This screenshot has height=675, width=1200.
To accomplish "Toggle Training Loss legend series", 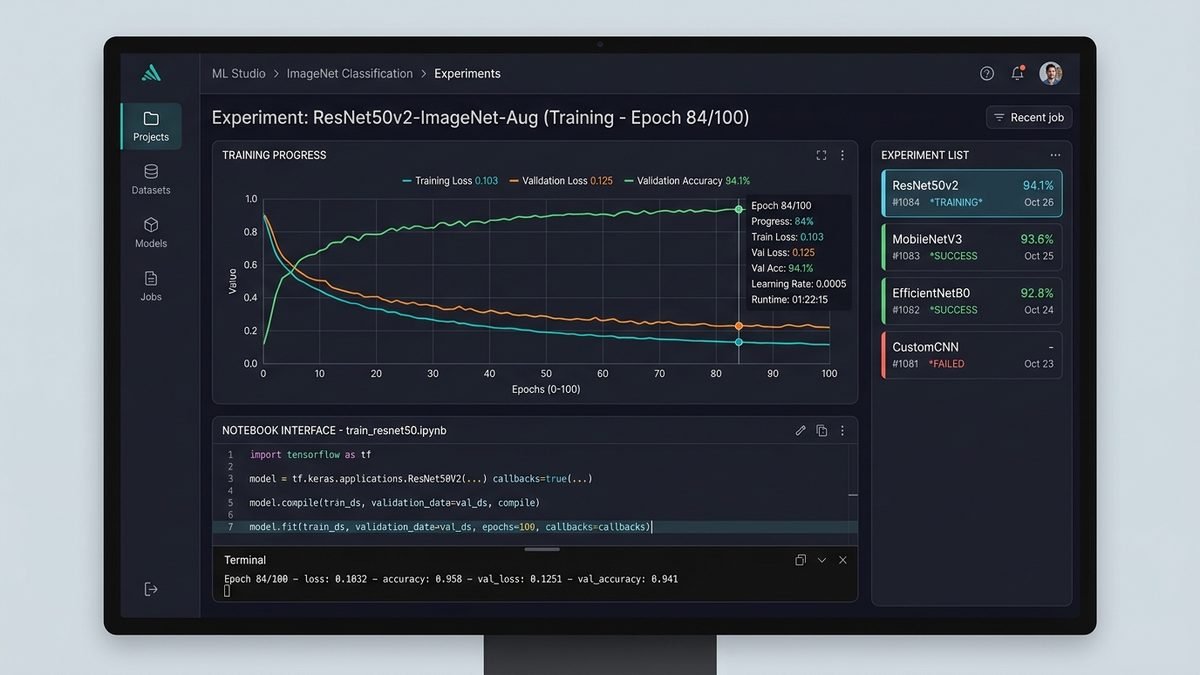I will [449, 181].
